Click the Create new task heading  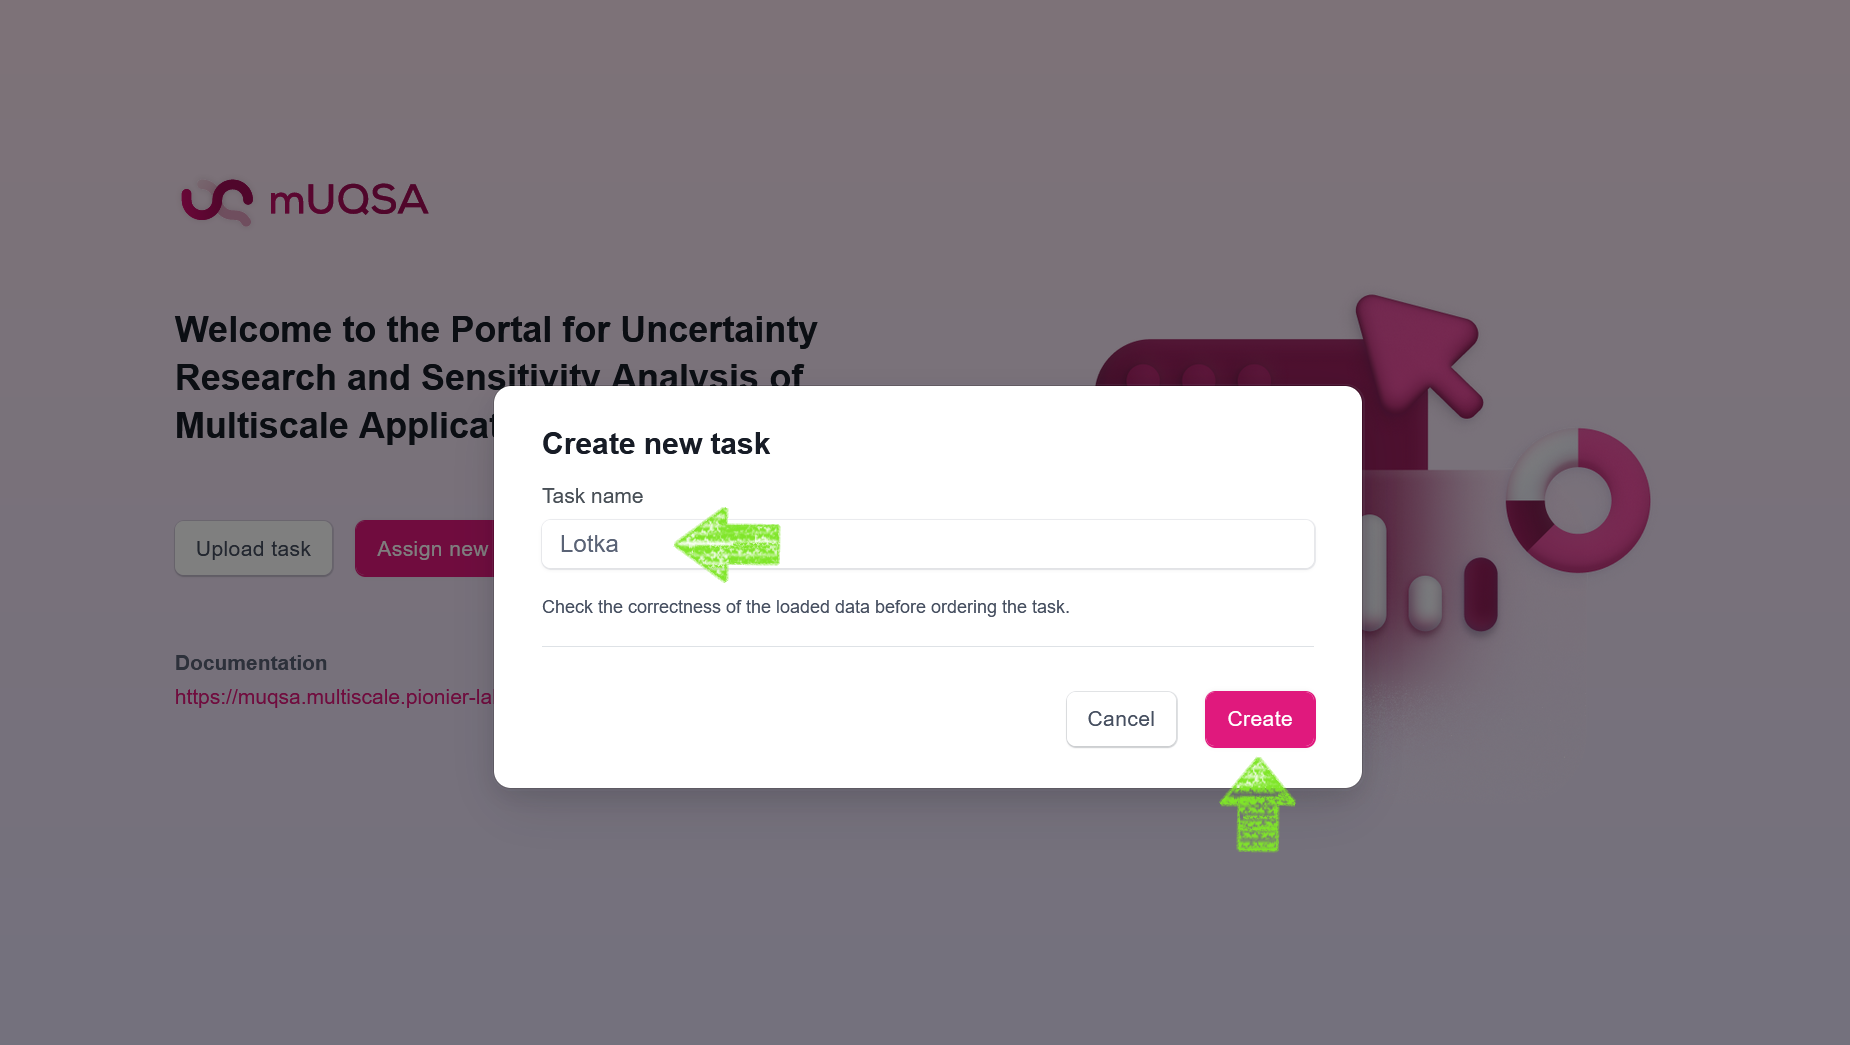[656, 444]
